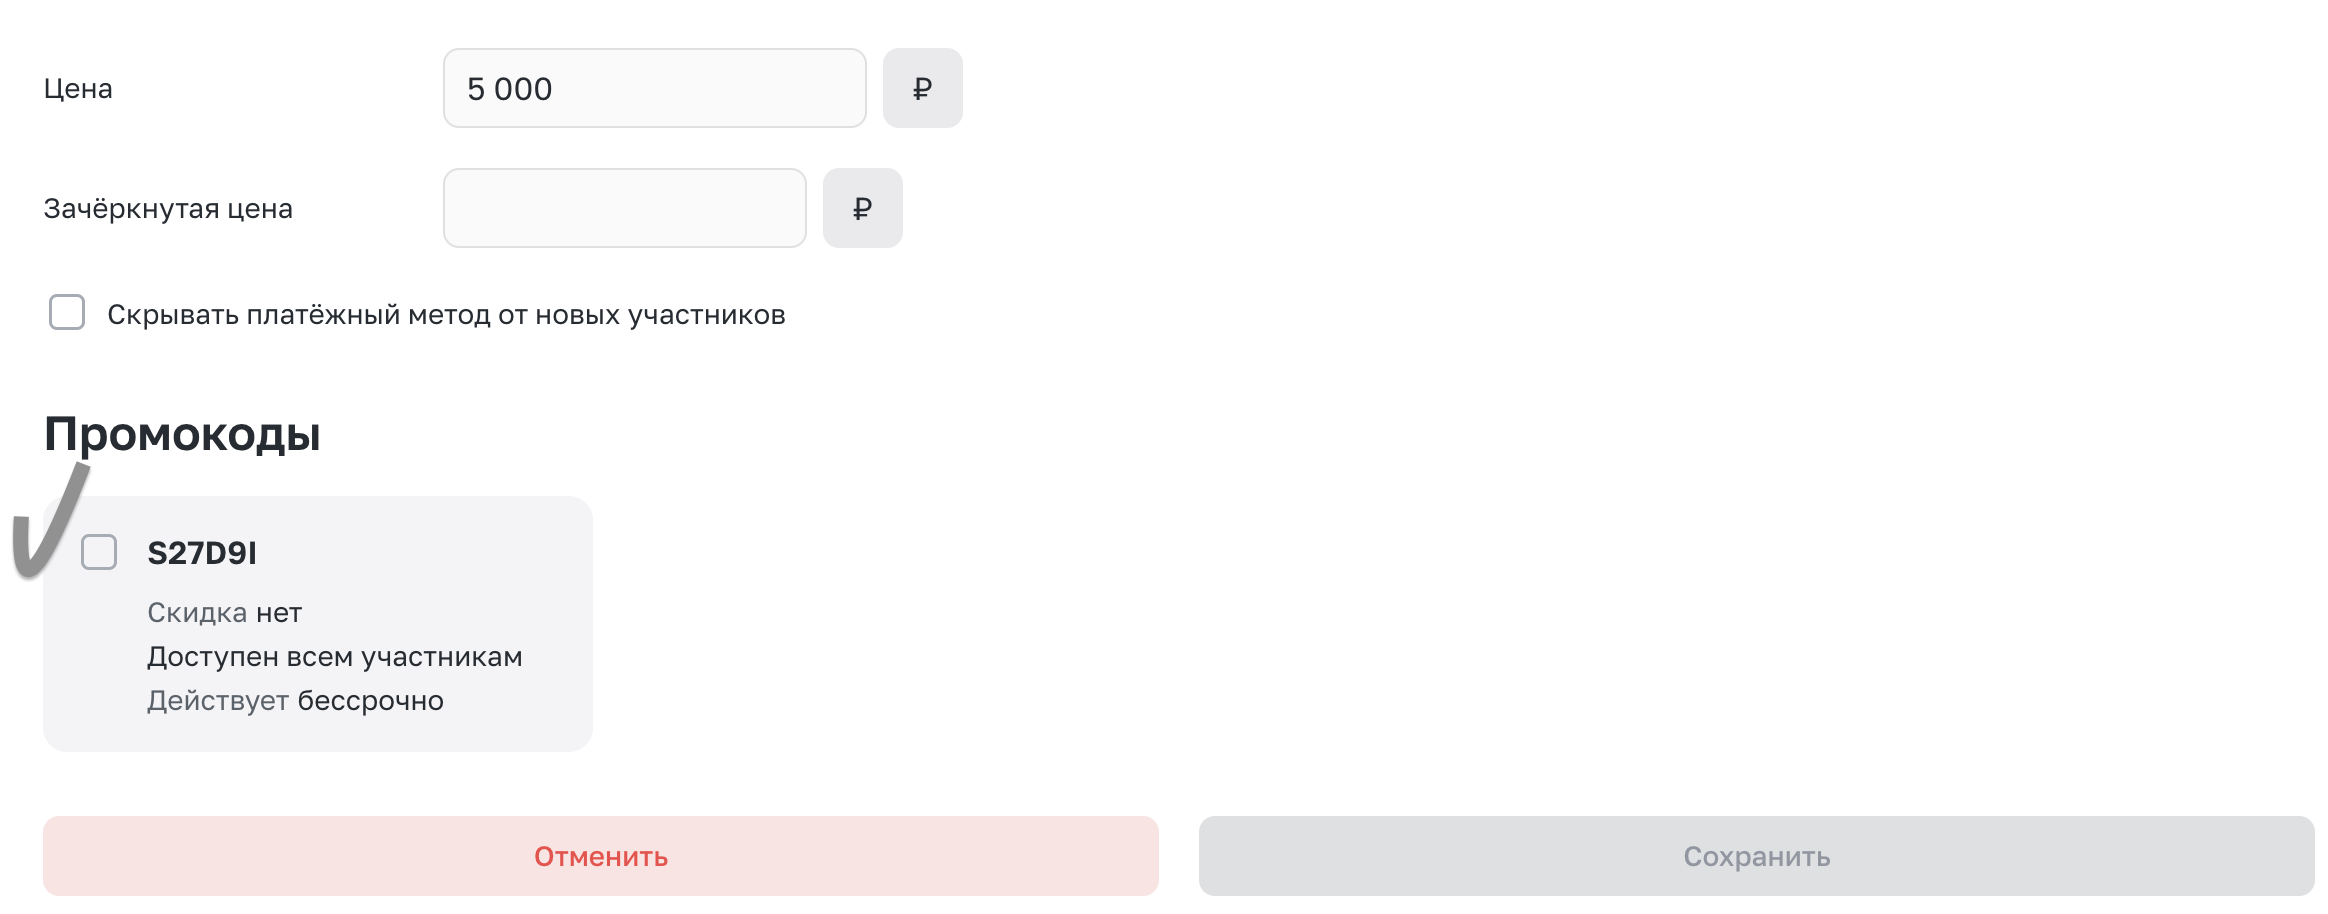Click the Скидка нет line in promo card
Image resolution: width=2328 pixels, height=914 pixels.
224,613
